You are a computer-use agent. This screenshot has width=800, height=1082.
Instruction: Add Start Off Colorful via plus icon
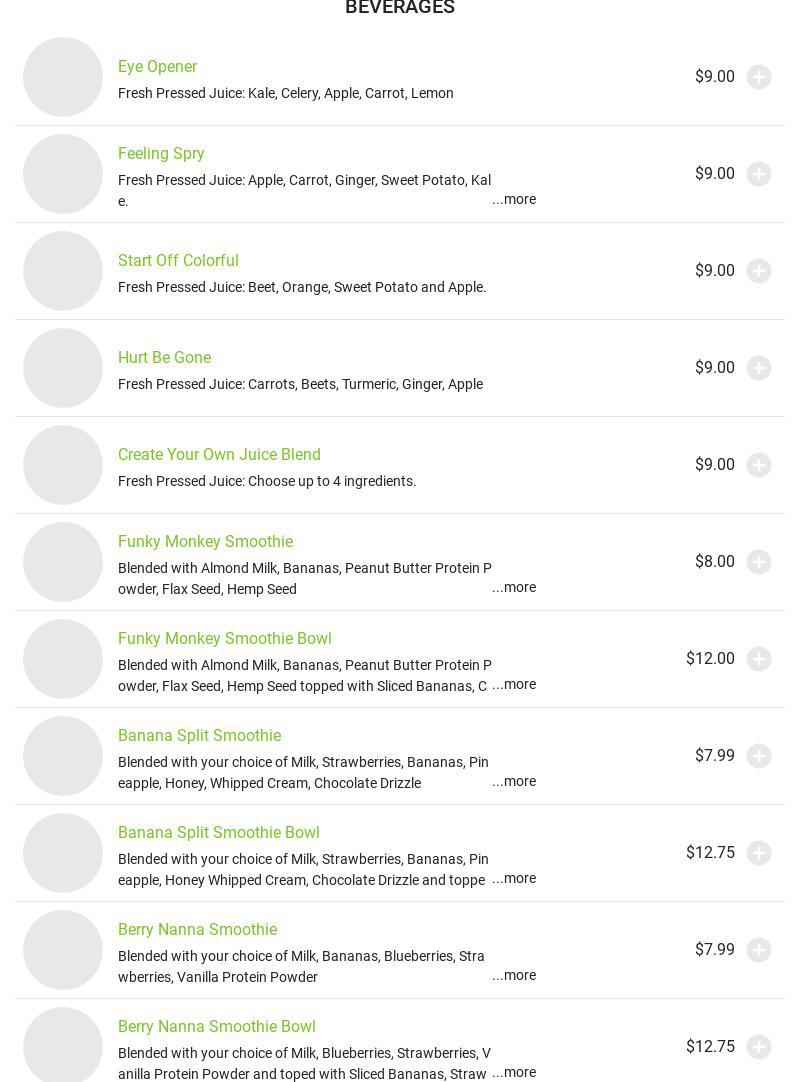759,271
